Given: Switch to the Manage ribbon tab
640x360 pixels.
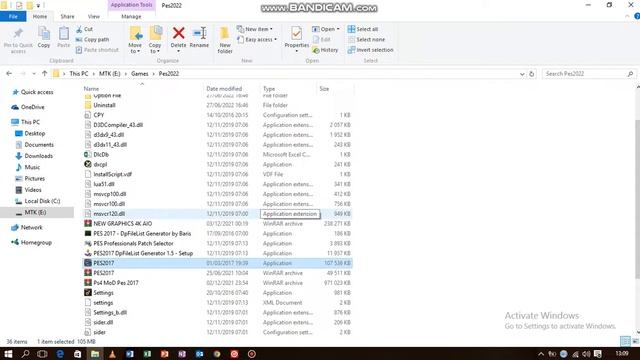Looking at the screenshot, I should pyautogui.click(x=131, y=16).
